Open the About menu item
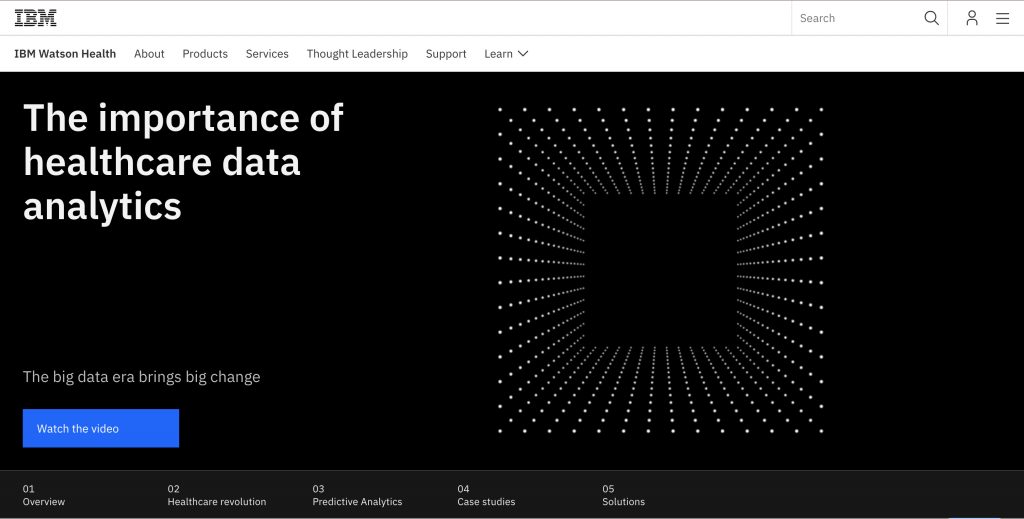The width and height of the screenshot is (1024, 519). [149, 54]
